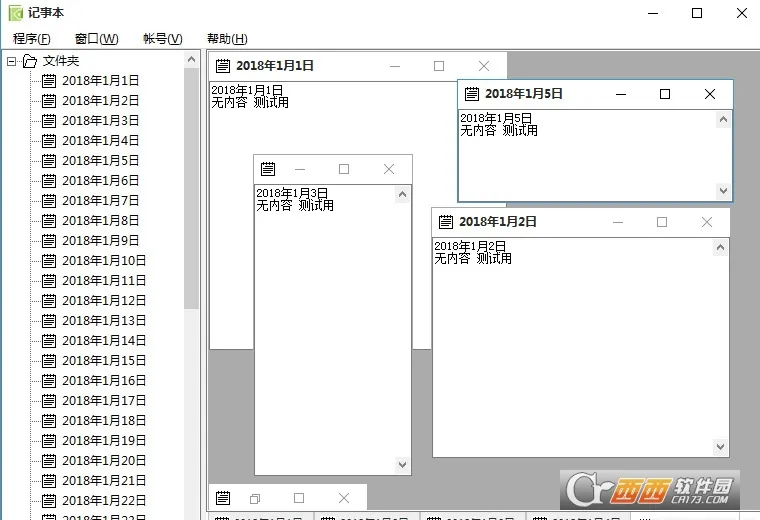Click the note icon beside 2018年1月9日 in tree

(x=48, y=241)
